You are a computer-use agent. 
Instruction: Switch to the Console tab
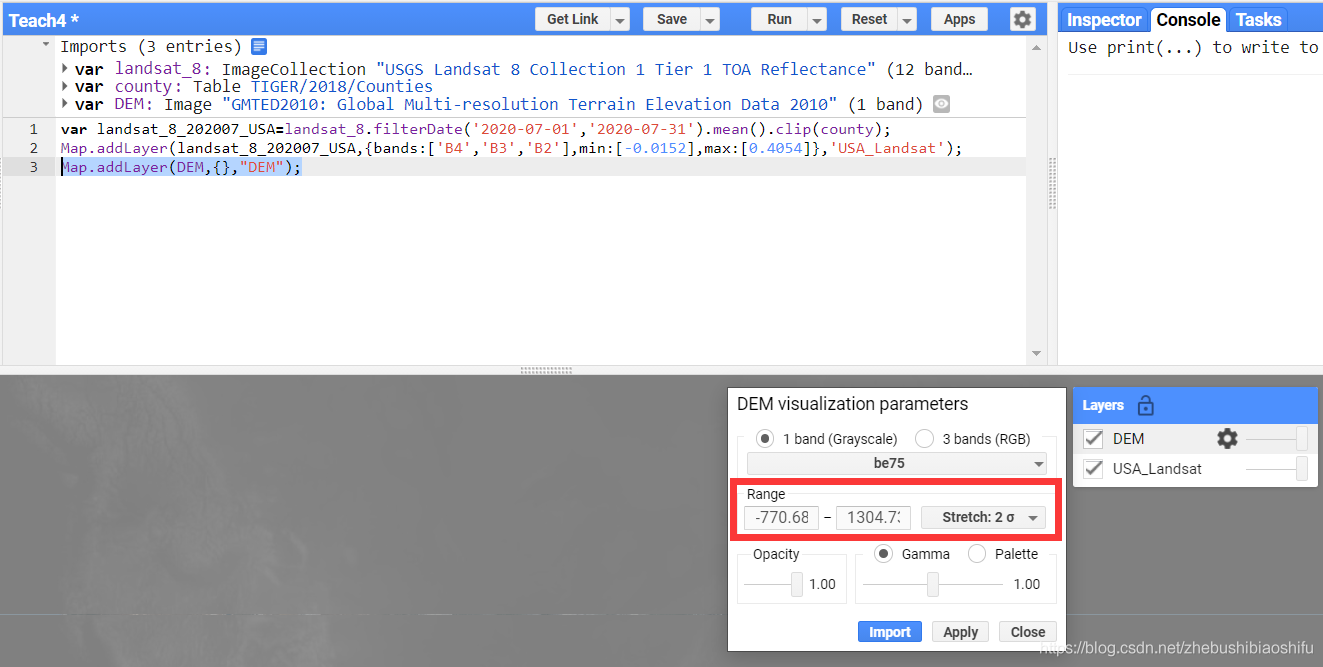[1188, 20]
